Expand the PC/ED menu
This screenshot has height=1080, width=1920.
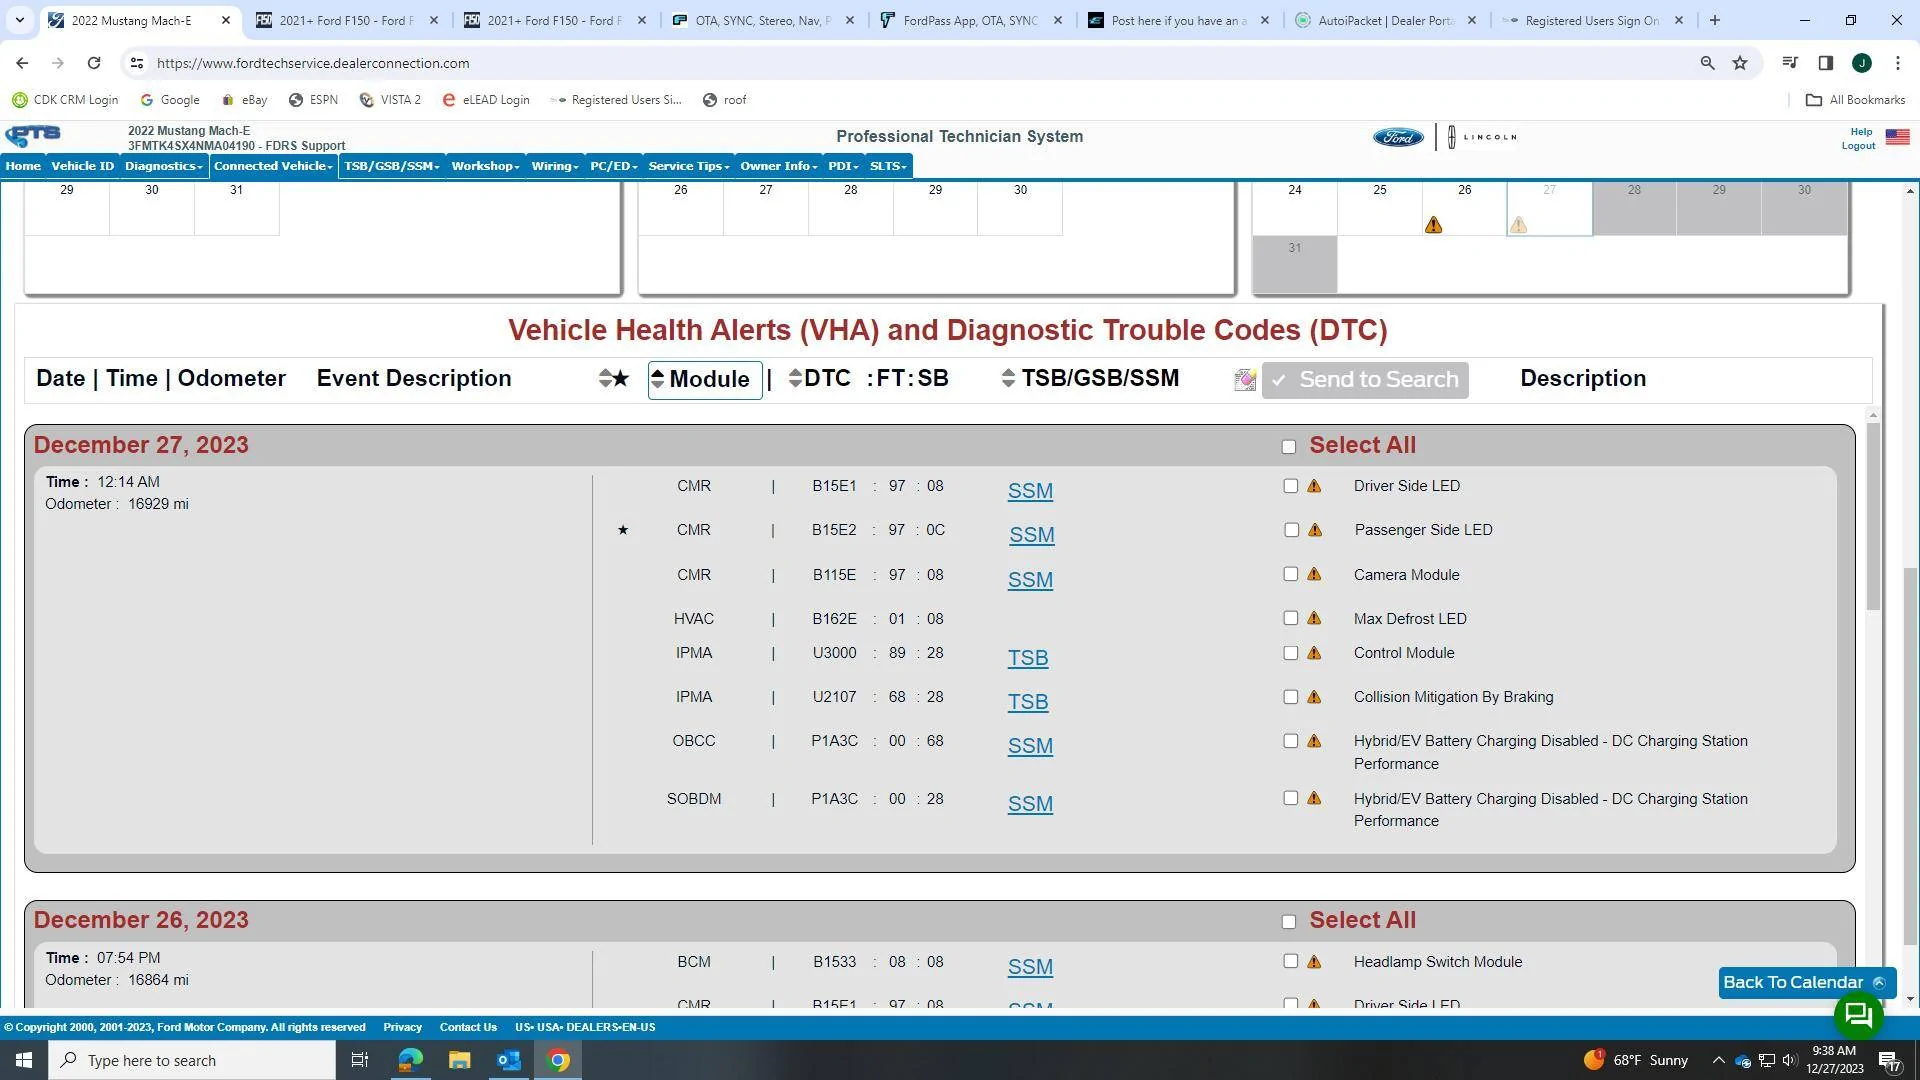[x=613, y=166]
